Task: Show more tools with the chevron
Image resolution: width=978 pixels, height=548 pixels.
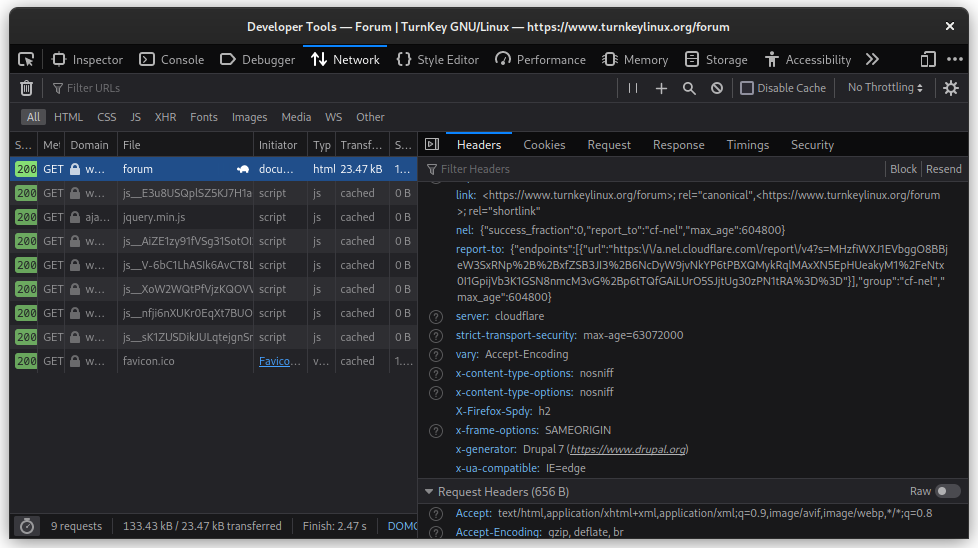Action: point(872,60)
